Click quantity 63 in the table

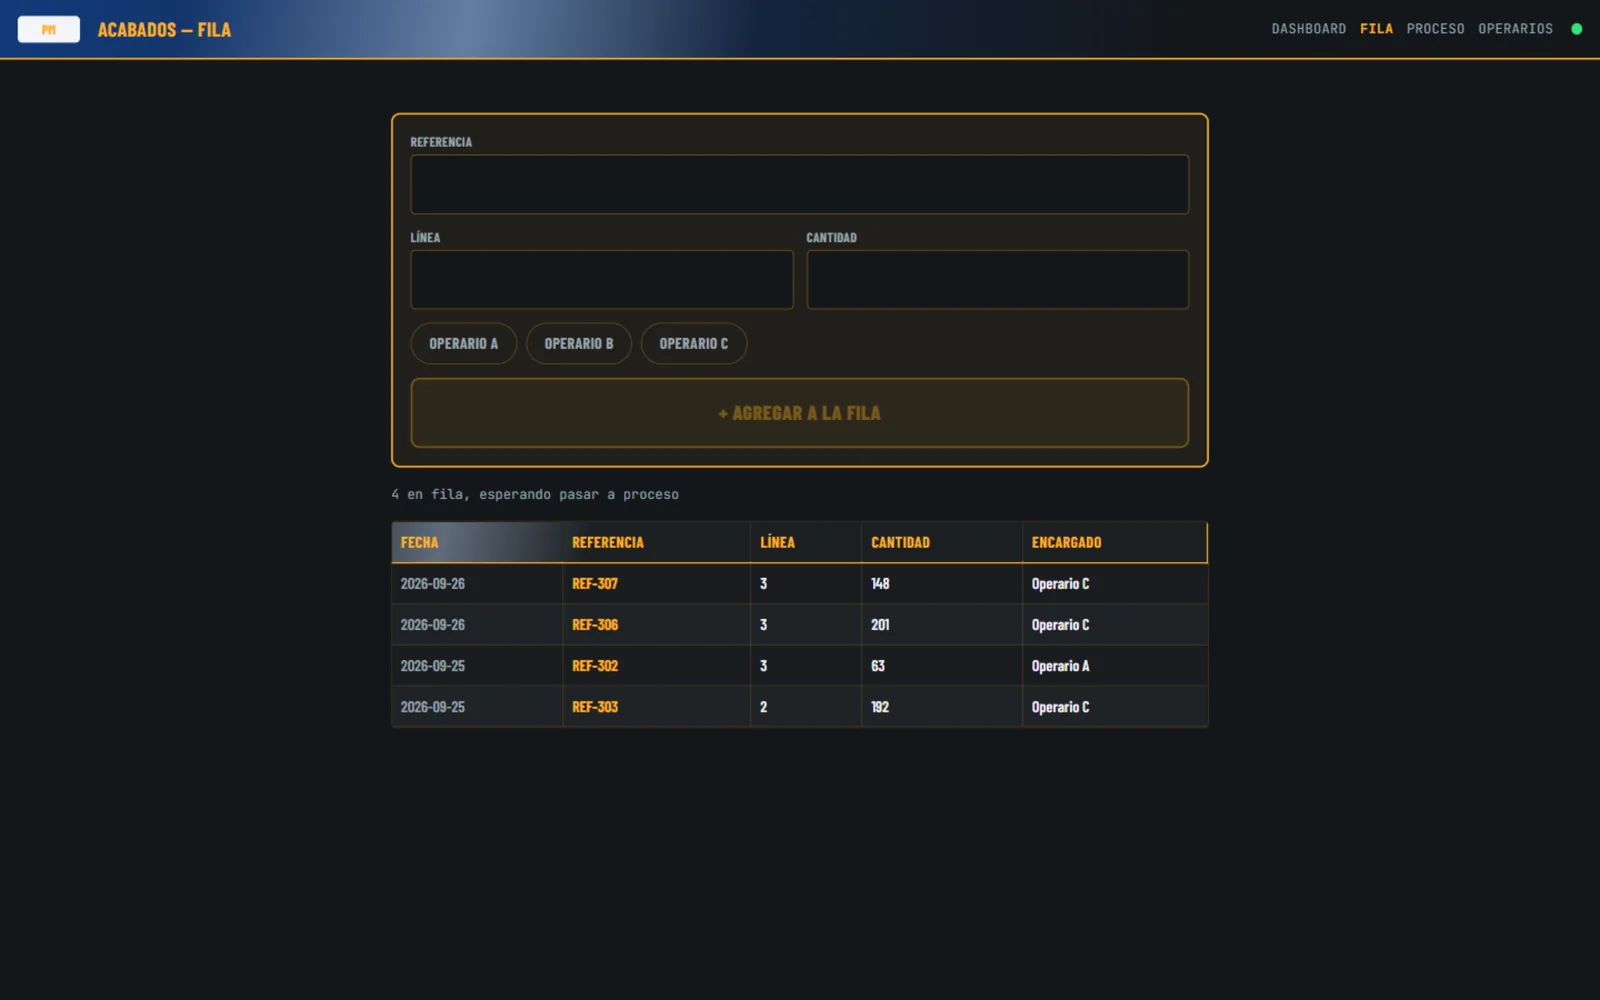[x=877, y=666]
